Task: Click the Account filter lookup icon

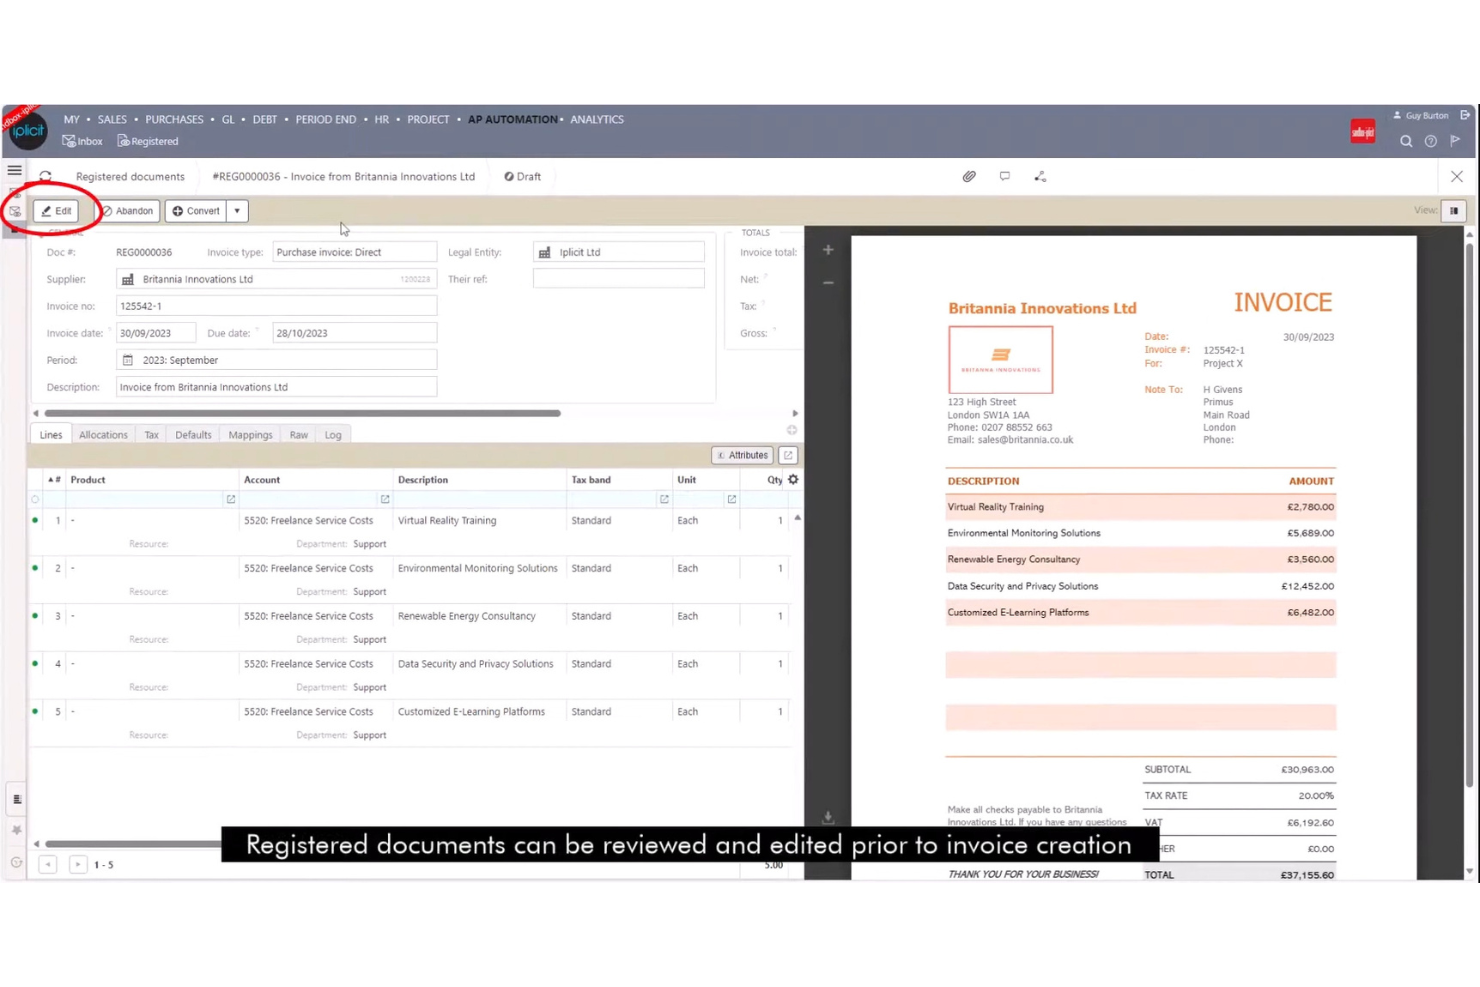Action: click(385, 499)
